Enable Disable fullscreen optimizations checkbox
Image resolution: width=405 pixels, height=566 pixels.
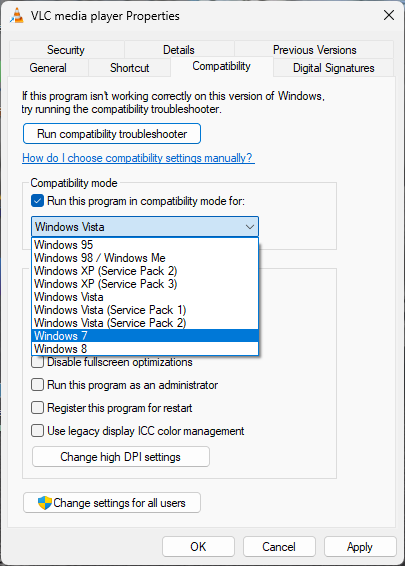[38, 362]
